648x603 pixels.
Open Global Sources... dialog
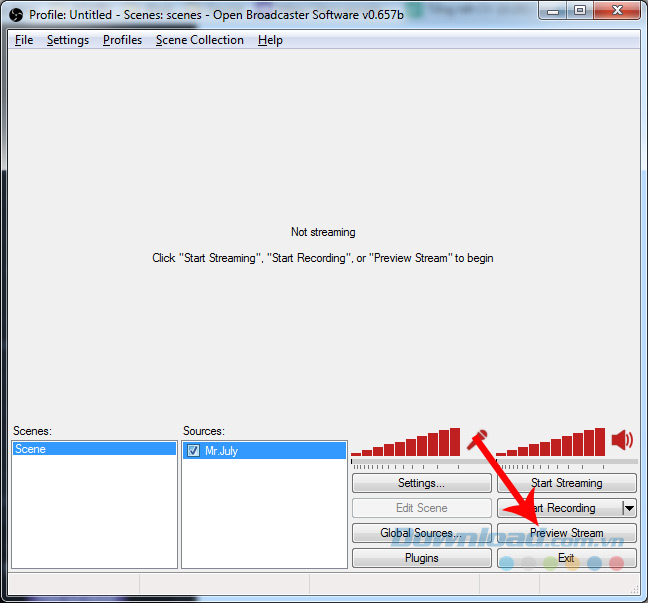(422, 533)
